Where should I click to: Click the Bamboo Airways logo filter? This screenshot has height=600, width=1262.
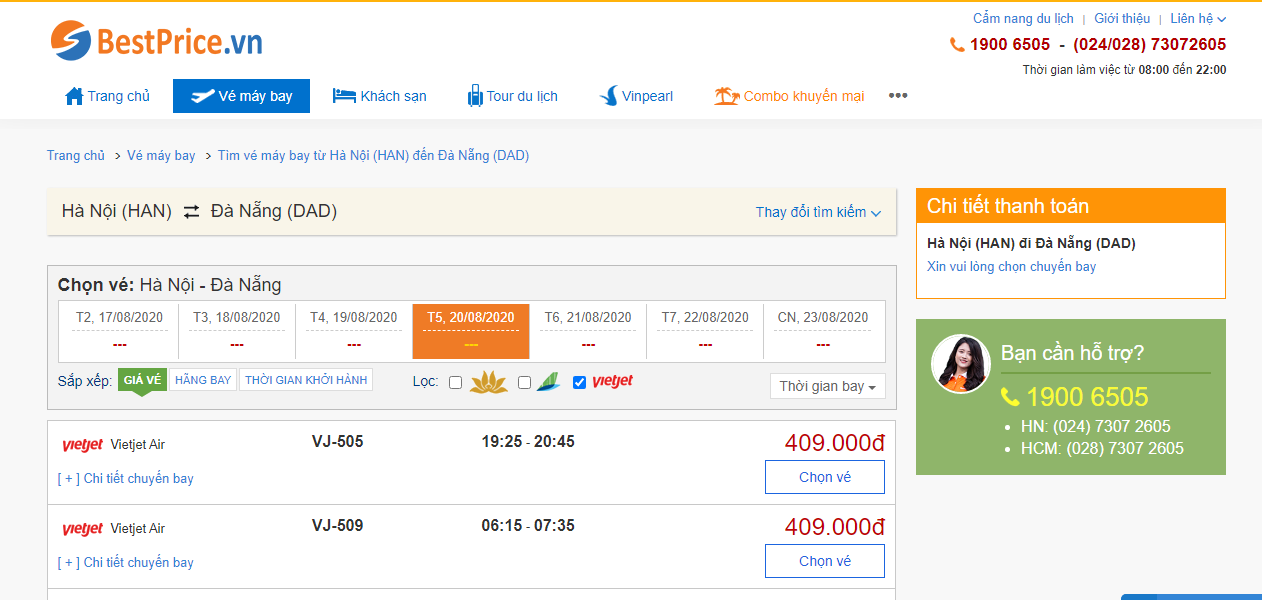click(547, 382)
